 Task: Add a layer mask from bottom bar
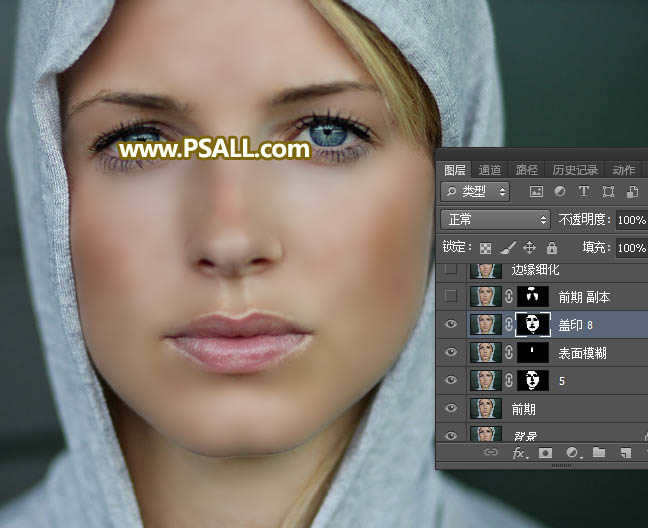click(546, 453)
